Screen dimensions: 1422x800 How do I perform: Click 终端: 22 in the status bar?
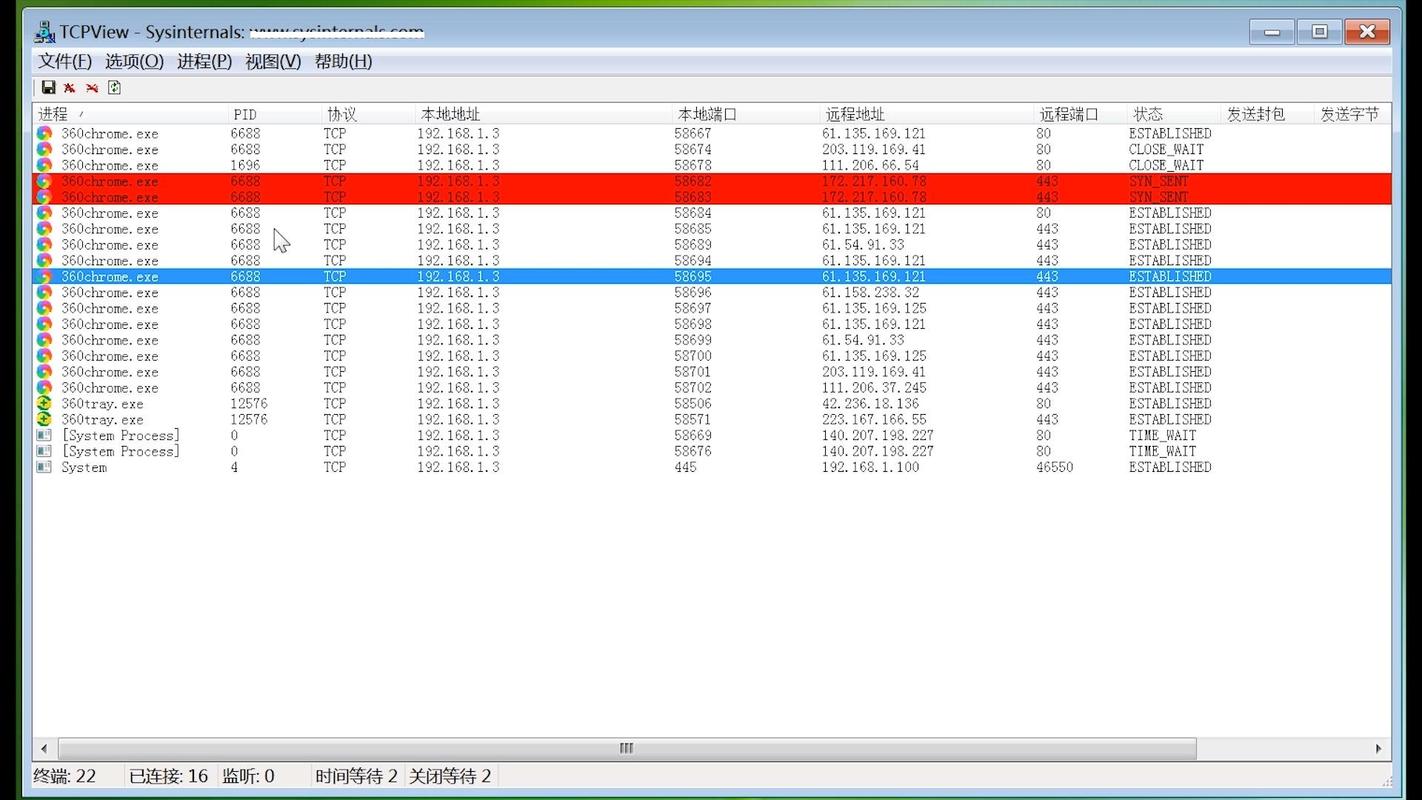65,776
